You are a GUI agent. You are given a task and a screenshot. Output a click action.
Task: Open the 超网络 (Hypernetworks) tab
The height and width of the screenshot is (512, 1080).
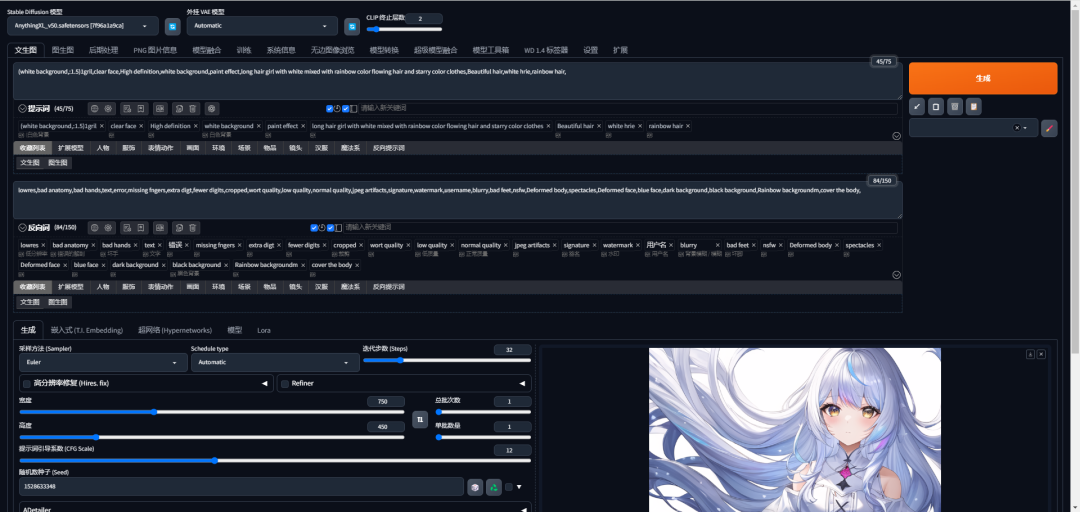point(175,330)
